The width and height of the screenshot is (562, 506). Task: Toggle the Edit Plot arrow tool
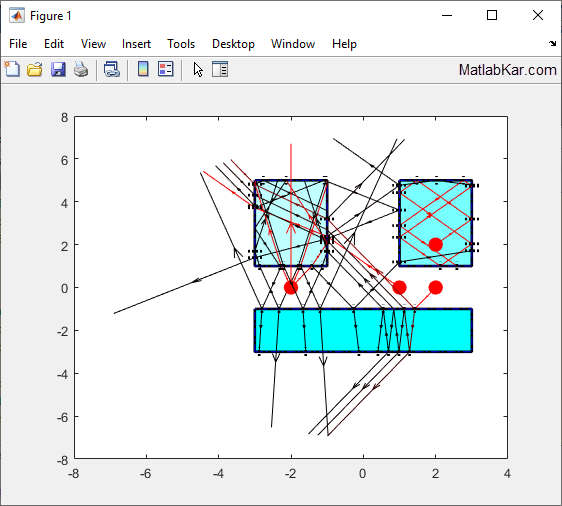tap(198, 70)
